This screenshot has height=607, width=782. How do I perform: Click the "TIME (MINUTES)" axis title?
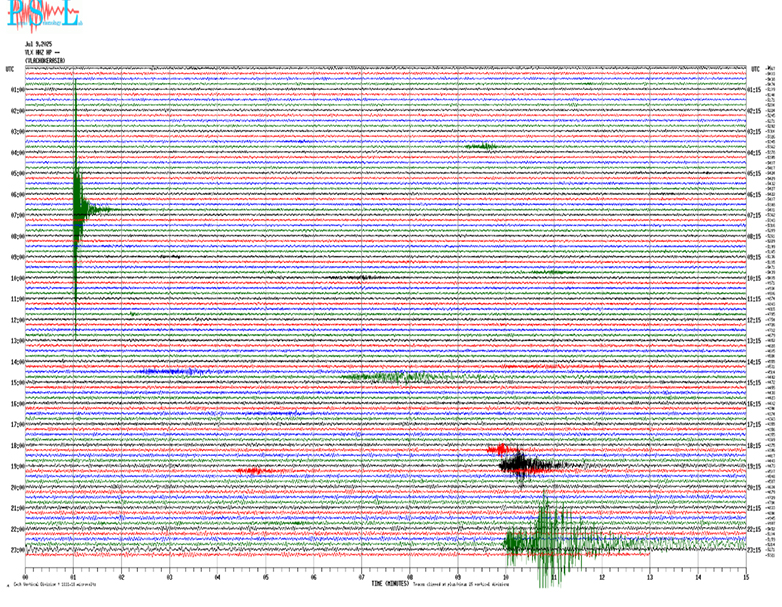point(392,584)
